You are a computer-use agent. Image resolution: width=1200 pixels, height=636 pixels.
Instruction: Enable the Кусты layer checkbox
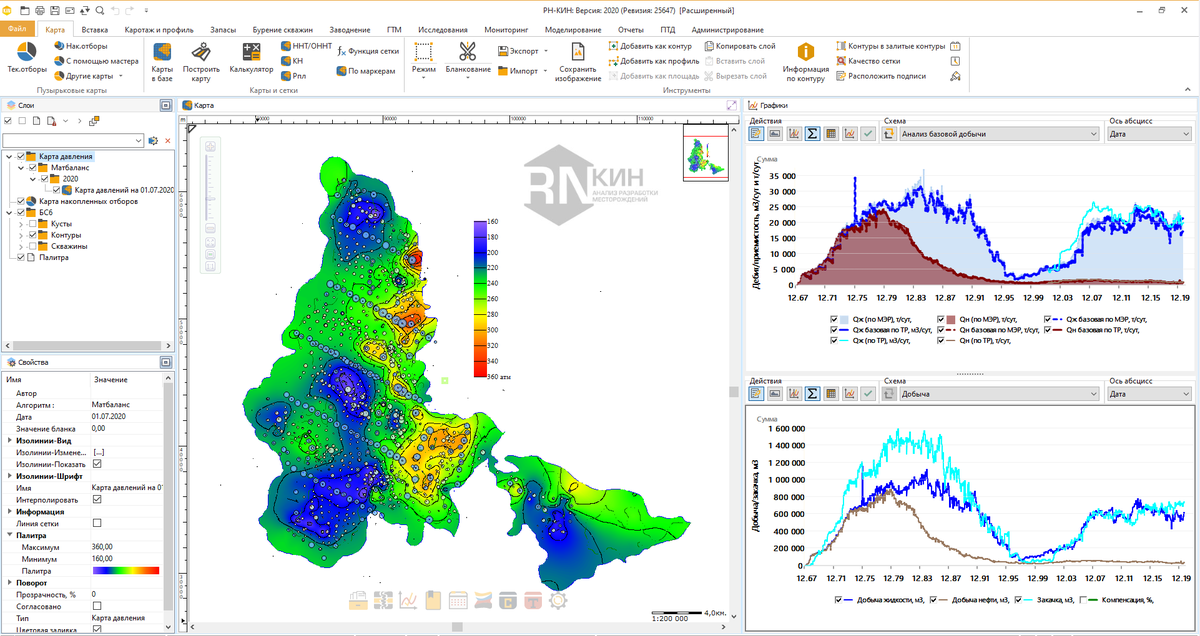click(x=33, y=224)
